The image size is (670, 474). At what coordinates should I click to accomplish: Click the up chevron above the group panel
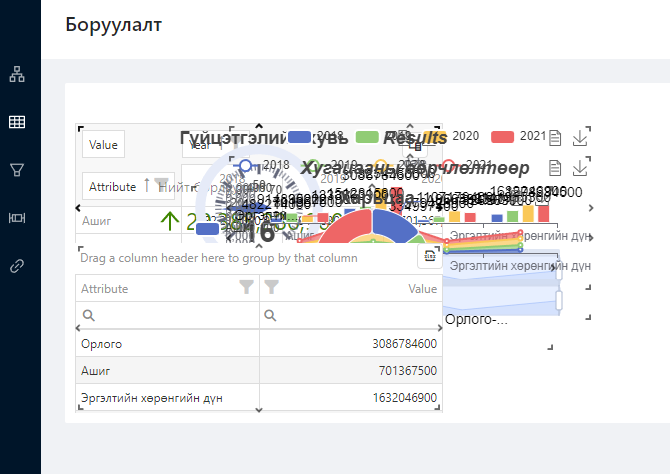point(259,246)
